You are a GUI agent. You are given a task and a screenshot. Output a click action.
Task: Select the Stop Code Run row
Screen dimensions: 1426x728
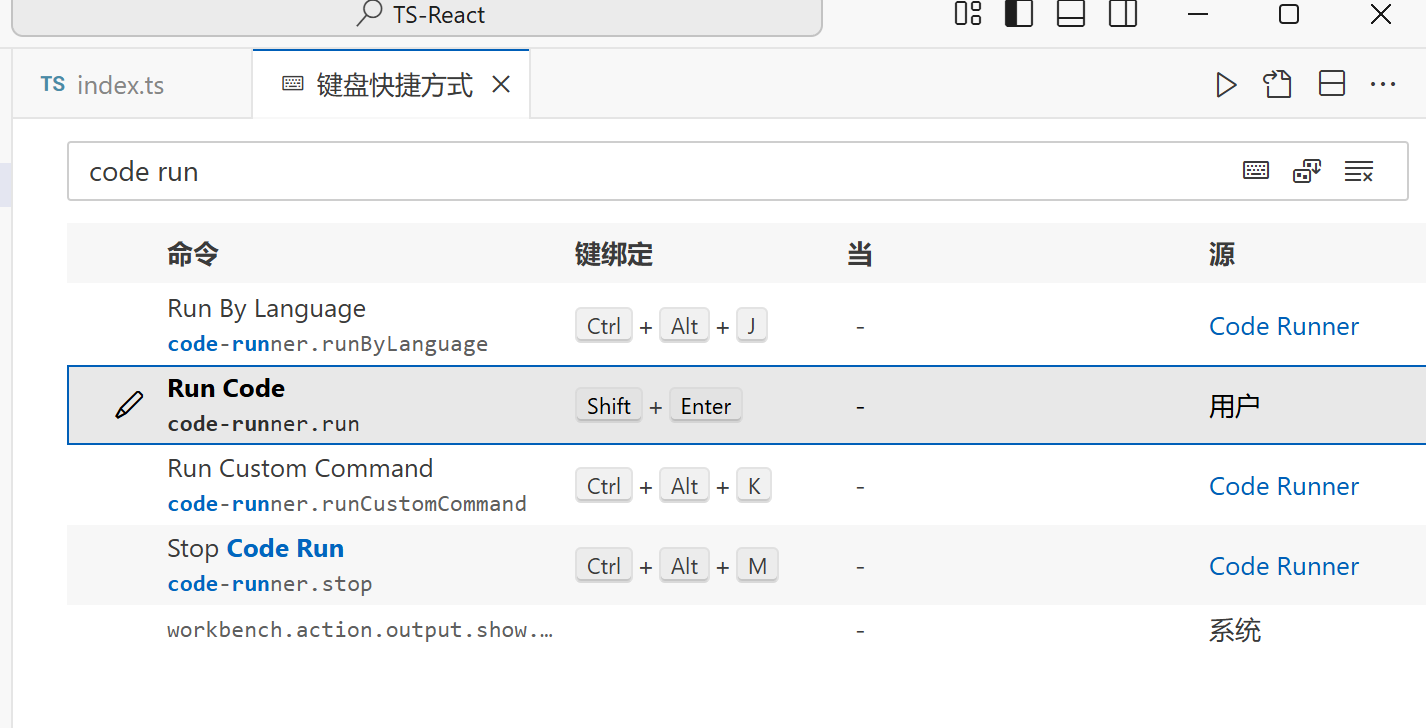(746, 565)
